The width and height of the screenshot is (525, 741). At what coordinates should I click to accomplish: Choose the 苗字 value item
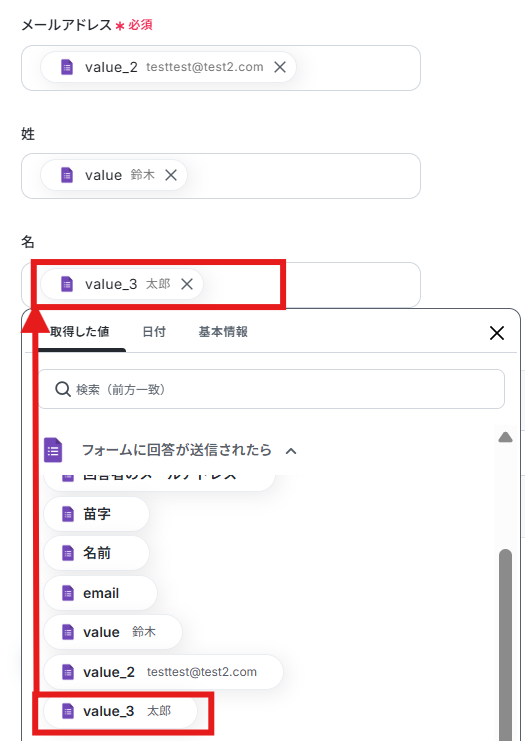[96, 514]
